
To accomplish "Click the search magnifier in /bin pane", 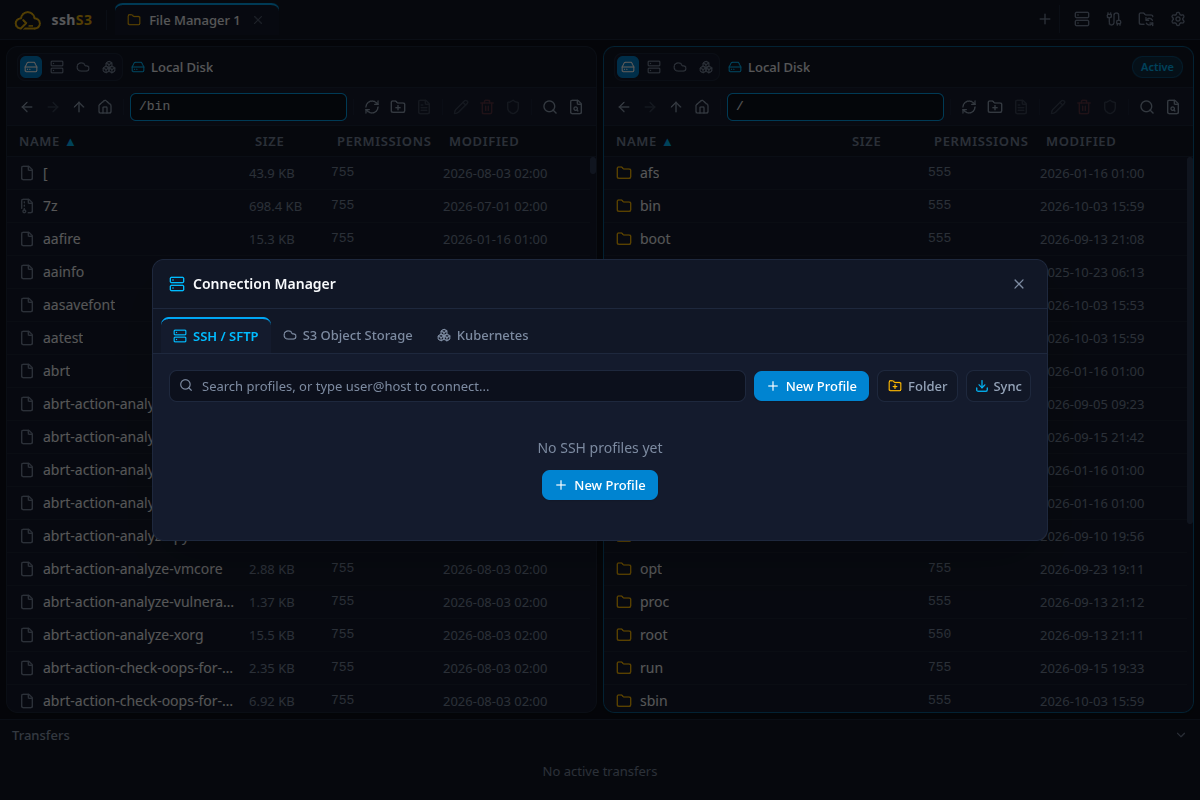I will point(550,107).
